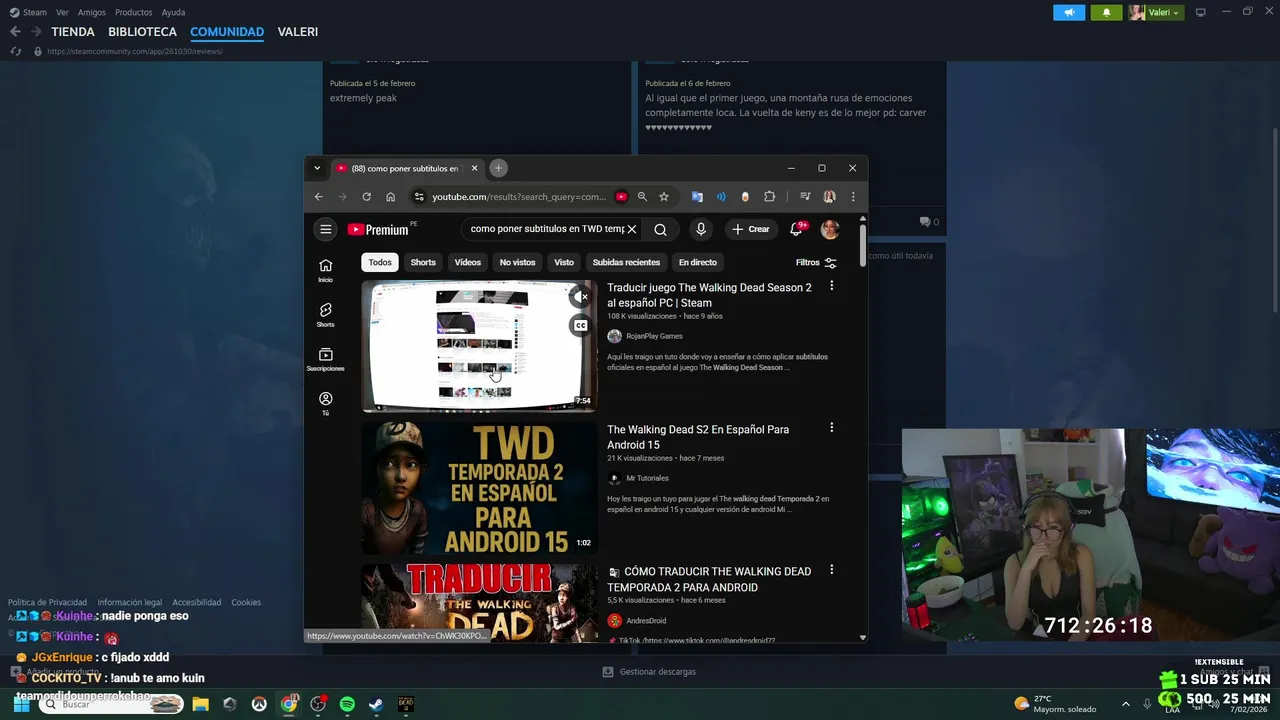Open the Productos menu in Steam
The width and height of the screenshot is (1280, 720).
click(x=133, y=12)
